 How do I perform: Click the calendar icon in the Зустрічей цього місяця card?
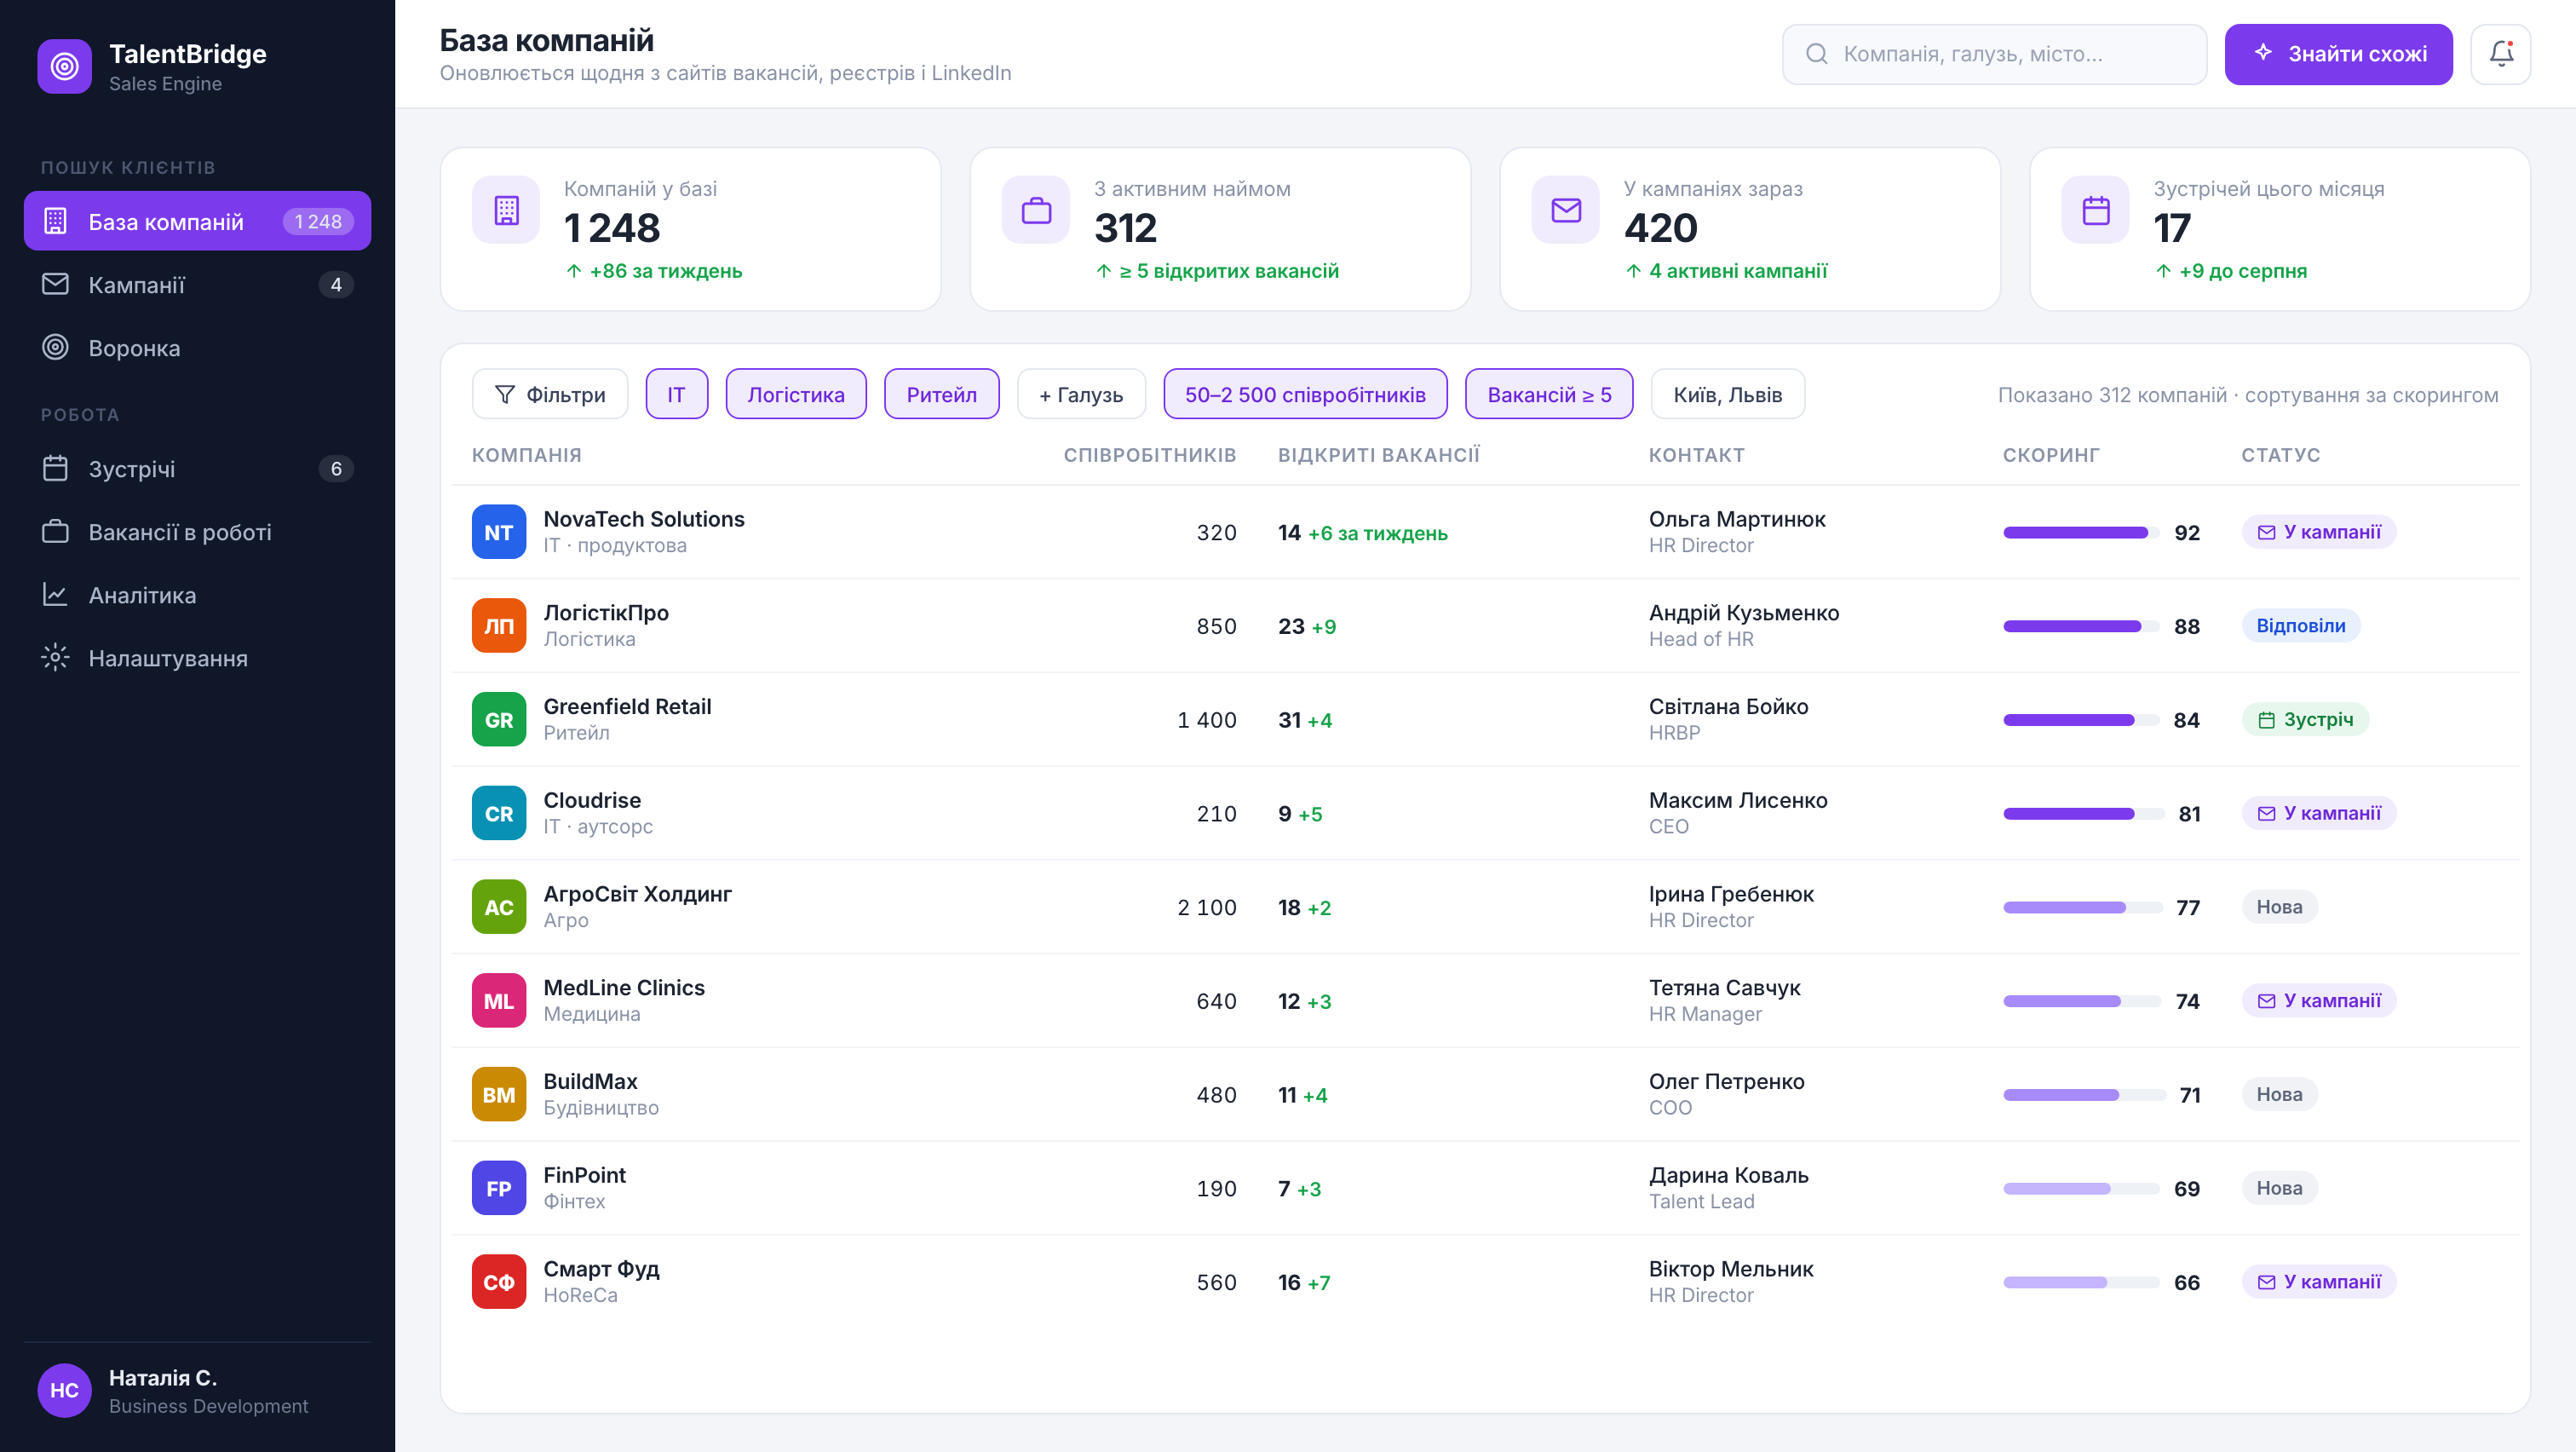[x=2096, y=210]
